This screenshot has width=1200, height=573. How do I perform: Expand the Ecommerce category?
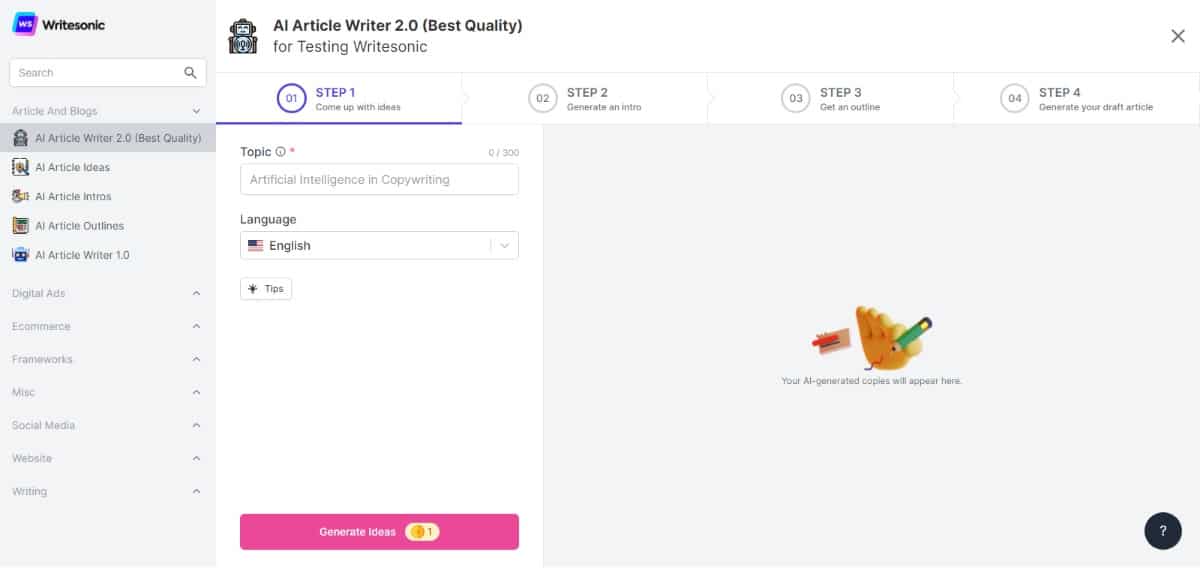(196, 326)
